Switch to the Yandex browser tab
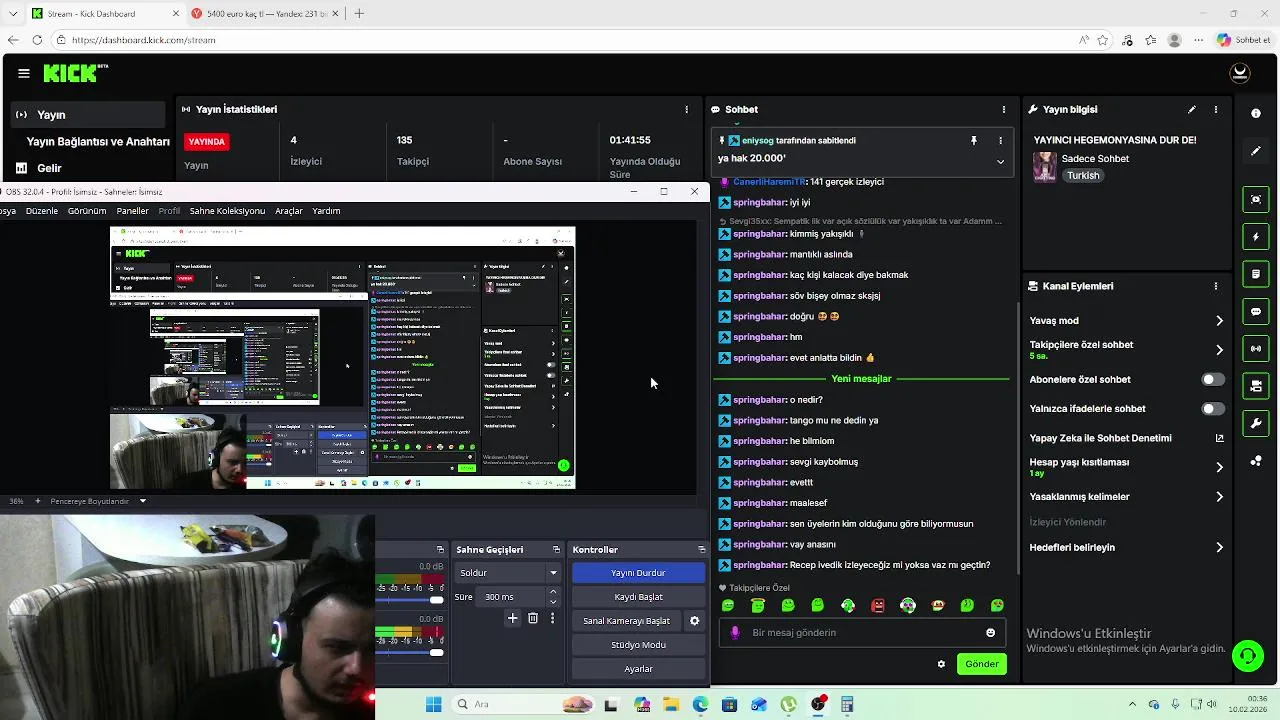1280x720 pixels. tap(265, 13)
